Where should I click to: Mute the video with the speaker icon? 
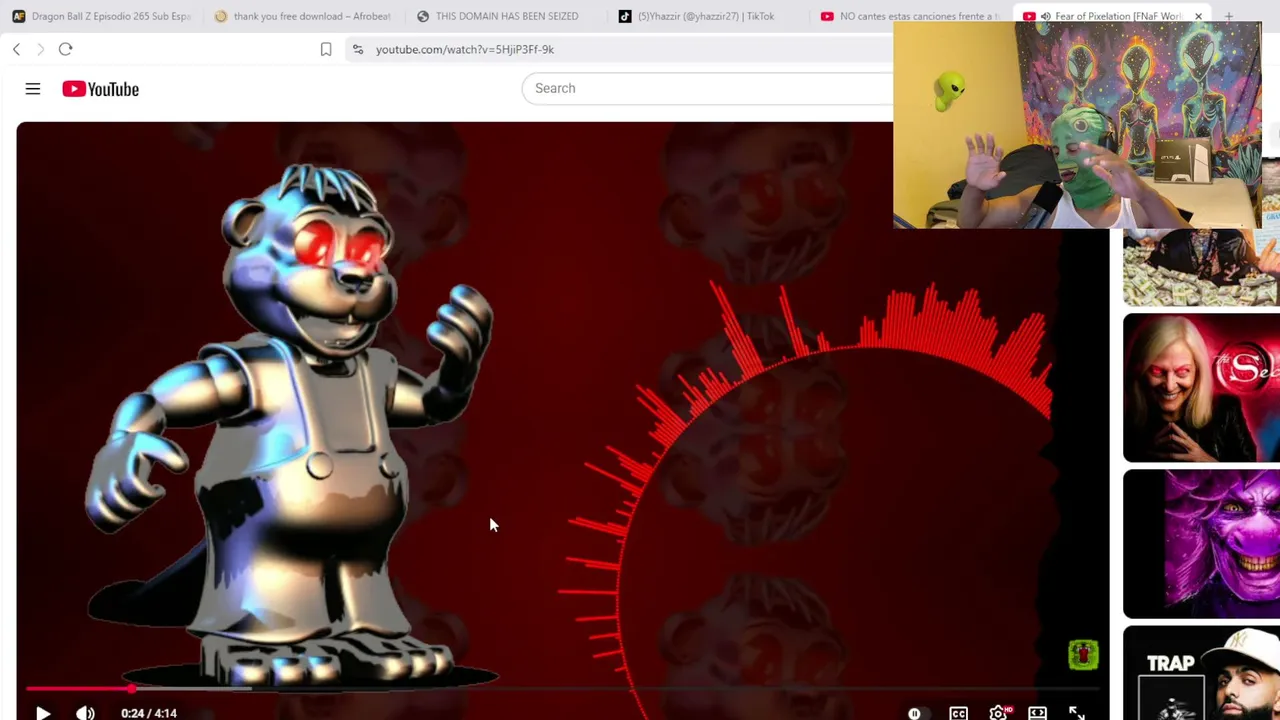point(85,713)
